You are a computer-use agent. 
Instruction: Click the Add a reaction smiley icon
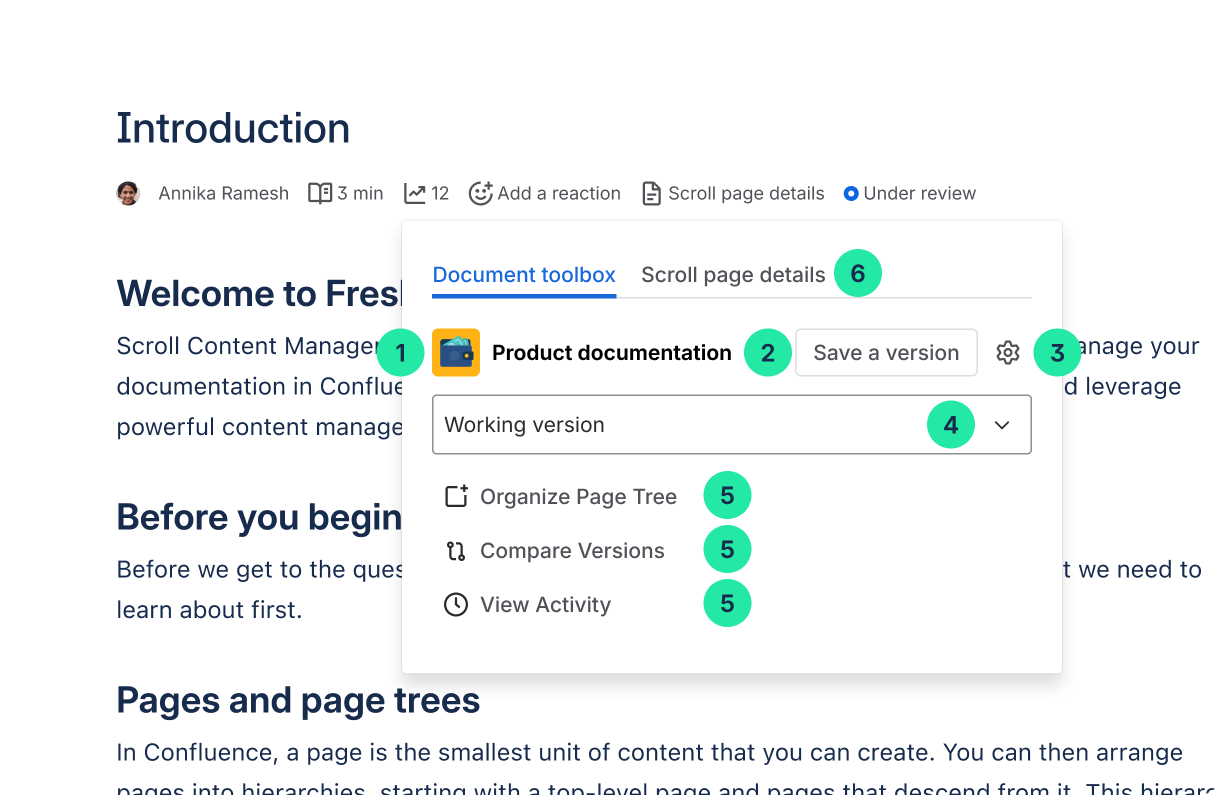pos(481,193)
